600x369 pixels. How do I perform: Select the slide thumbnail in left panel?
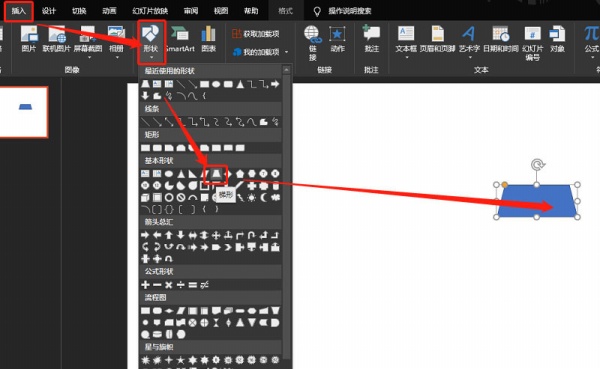[x=24, y=112]
